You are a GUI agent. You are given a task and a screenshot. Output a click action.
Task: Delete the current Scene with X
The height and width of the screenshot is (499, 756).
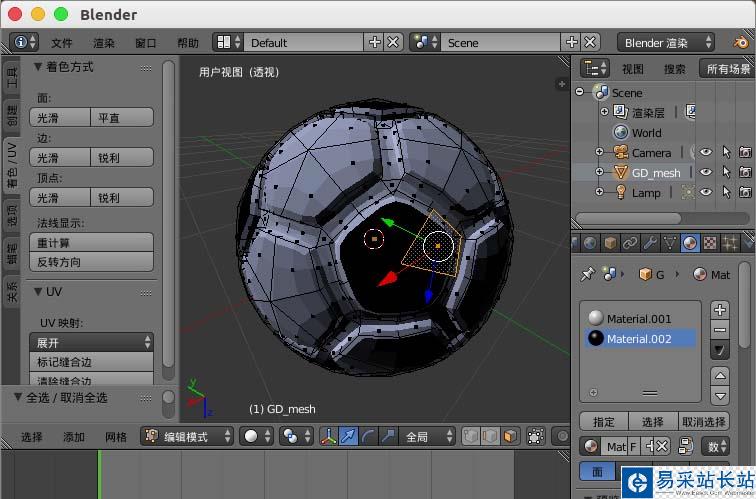[591, 42]
